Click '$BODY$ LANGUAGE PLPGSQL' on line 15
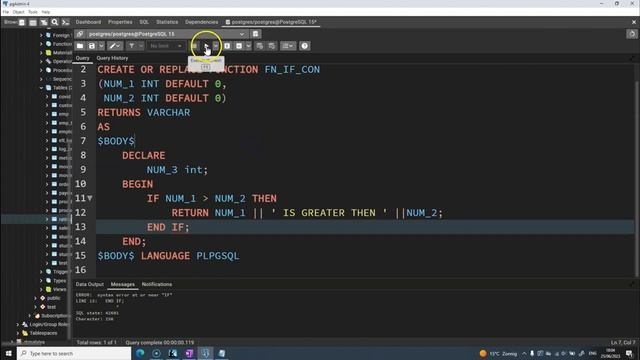The width and height of the screenshot is (640, 360). point(168,256)
